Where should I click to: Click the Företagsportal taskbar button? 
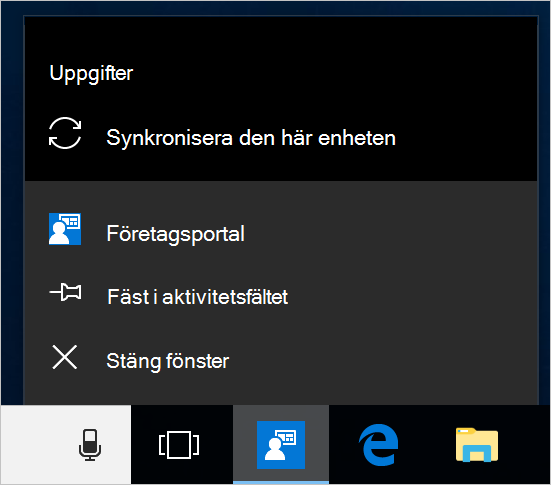[281, 445]
